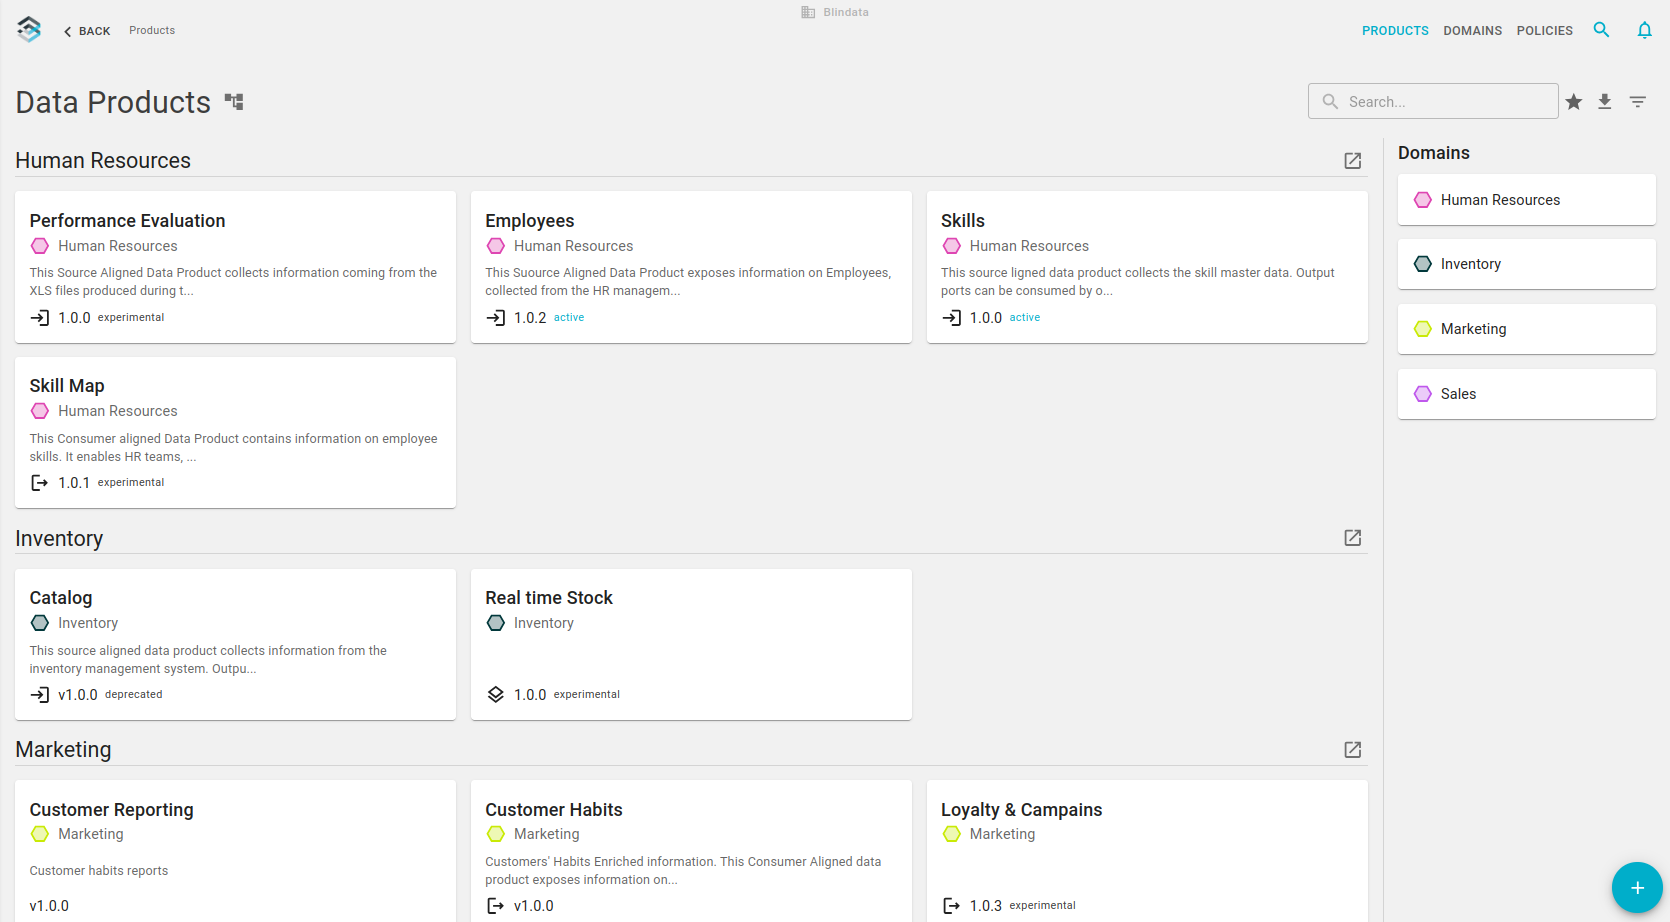Click source-aligned icon on Employees card
Screen dimensions: 1670x922
coord(496,318)
